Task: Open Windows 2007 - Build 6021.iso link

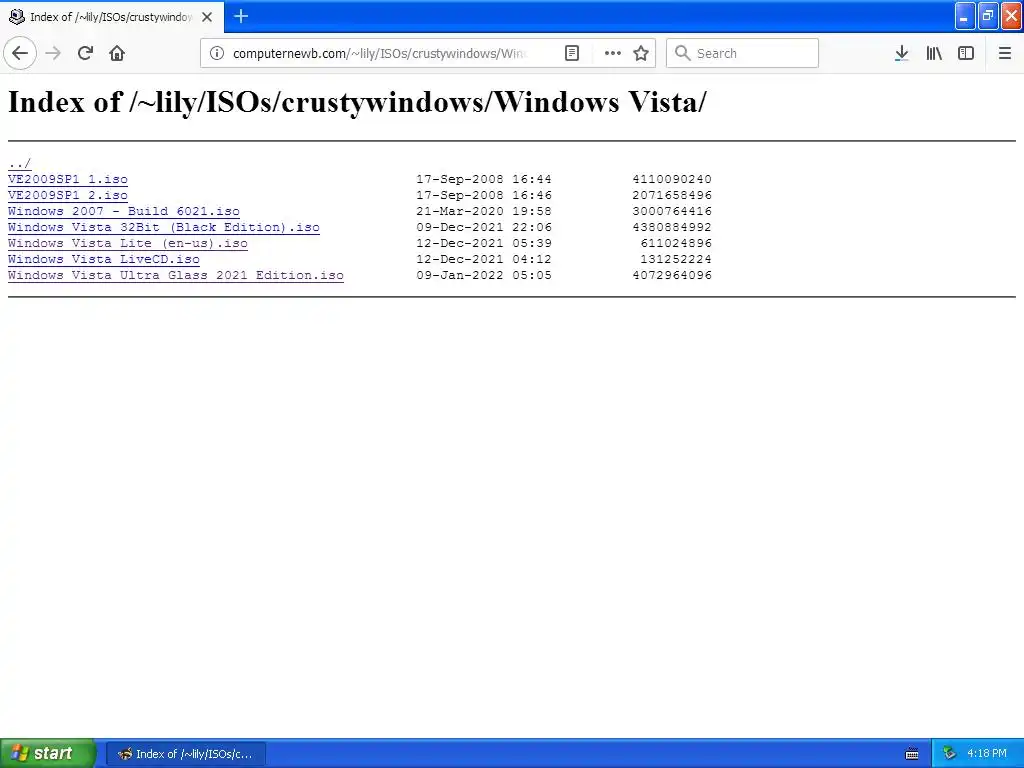Action: click(x=124, y=211)
